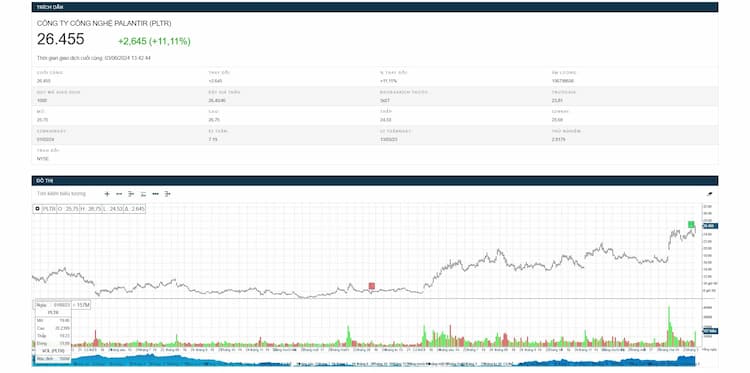This screenshot has width=750, height=373.
Task: Click the PLTR label in chart legend
Action: pos(49,209)
